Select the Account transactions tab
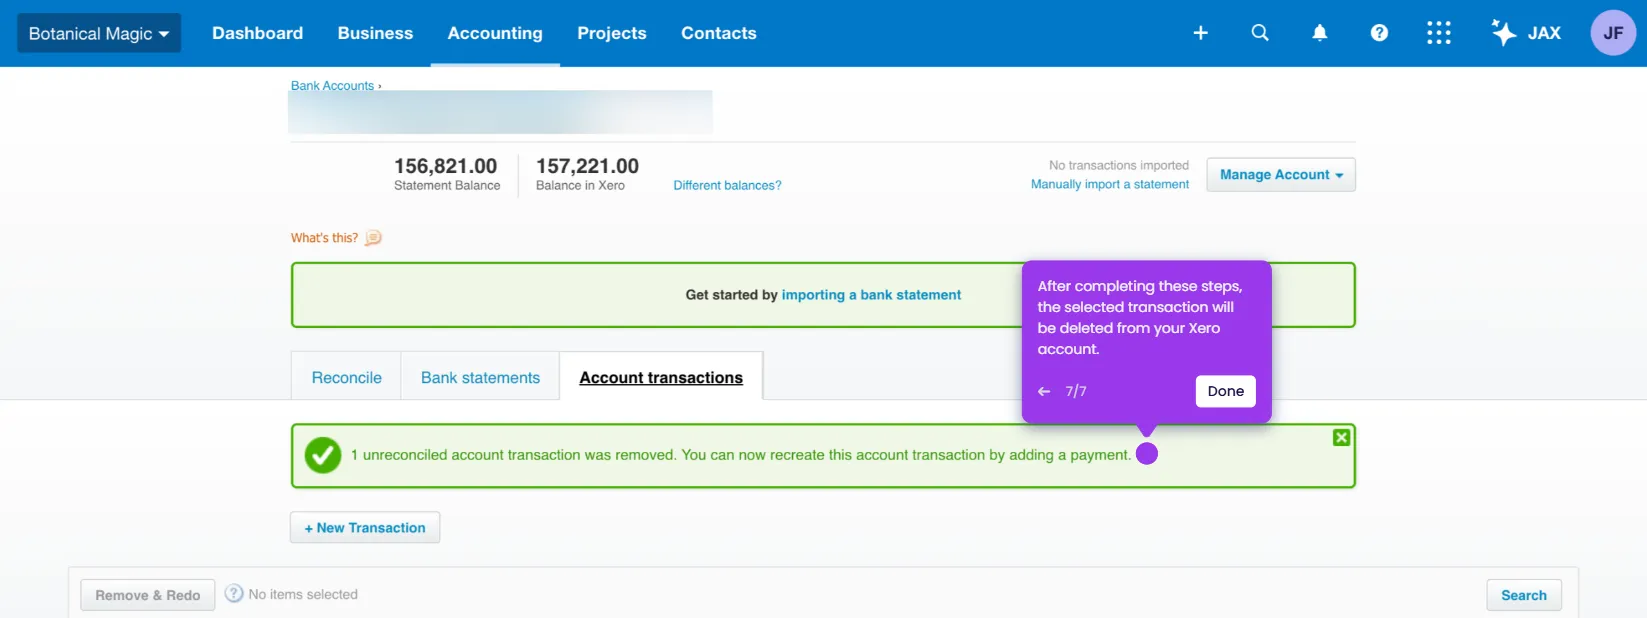Screen dimensions: 1647x618 click(x=661, y=377)
